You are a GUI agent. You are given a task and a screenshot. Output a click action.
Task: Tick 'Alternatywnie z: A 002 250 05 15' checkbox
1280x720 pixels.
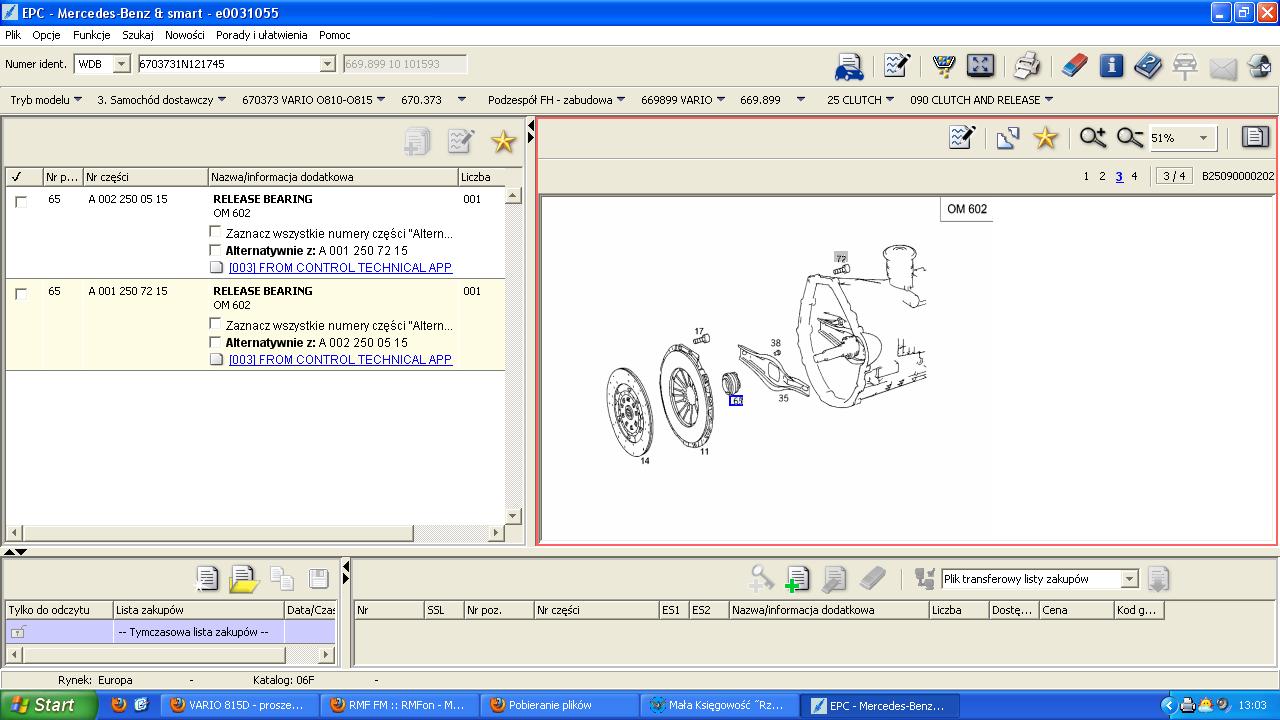coord(215,342)
